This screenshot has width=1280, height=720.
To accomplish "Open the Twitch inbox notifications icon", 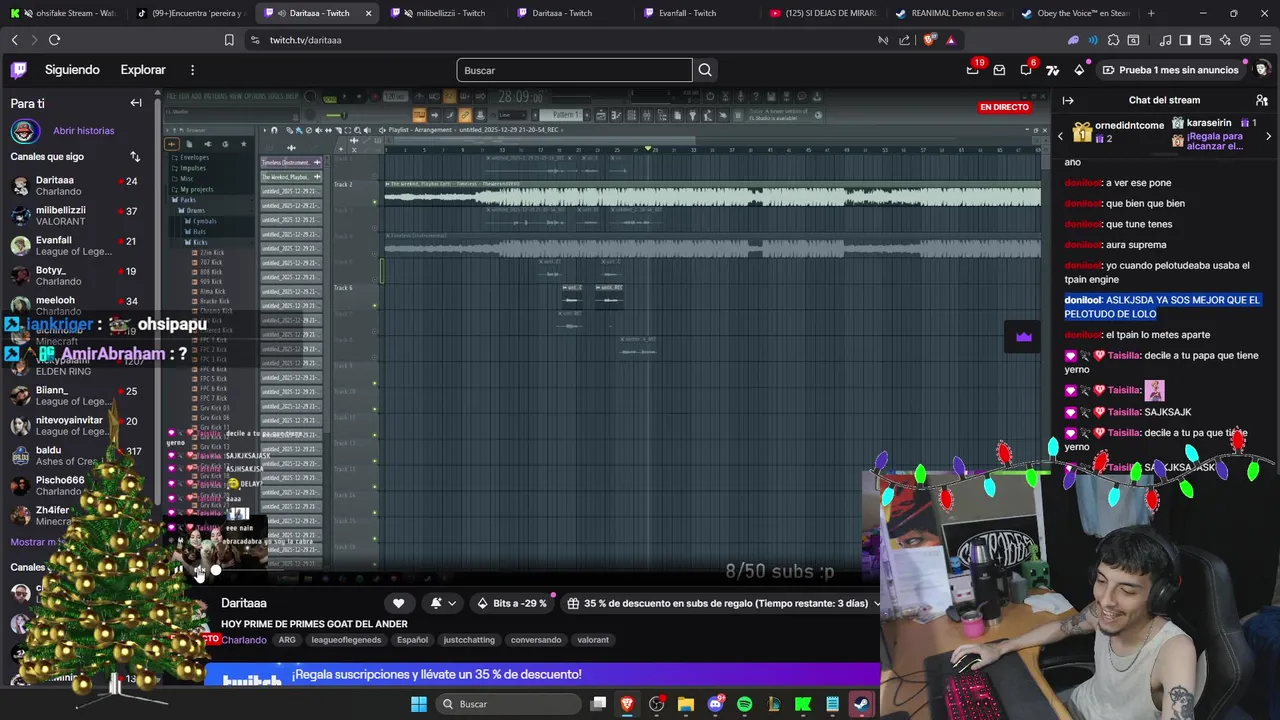I will coord(999,70).
